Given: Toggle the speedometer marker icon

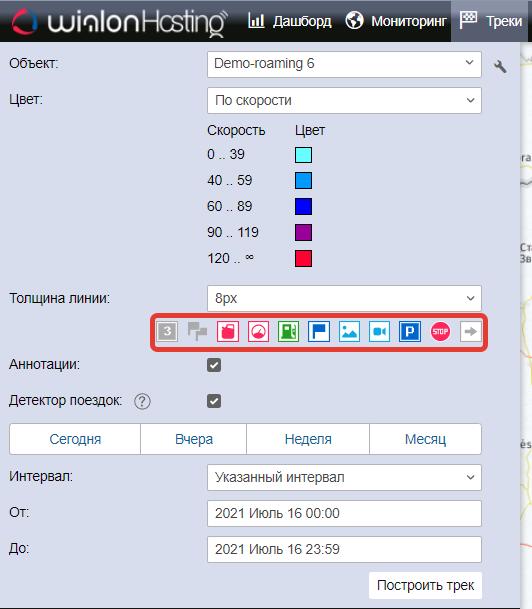Looking at the screenshot, I should click(258, 332).
